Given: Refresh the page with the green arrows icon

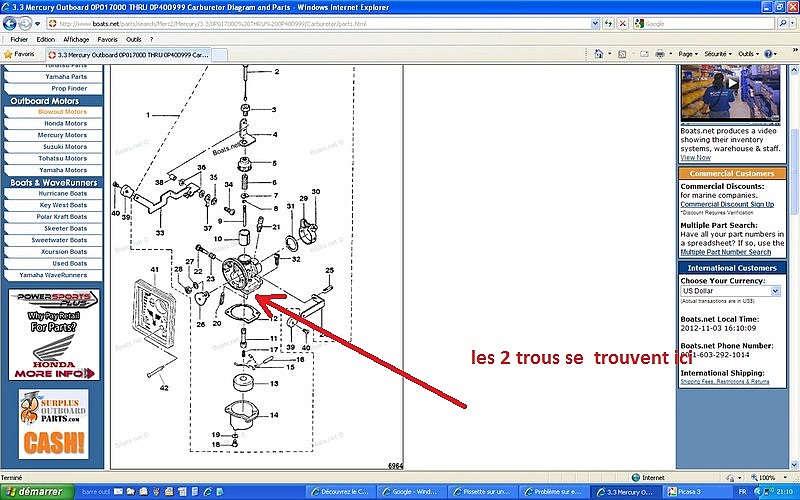Looking at the screenshot, I should coord(608,23).
